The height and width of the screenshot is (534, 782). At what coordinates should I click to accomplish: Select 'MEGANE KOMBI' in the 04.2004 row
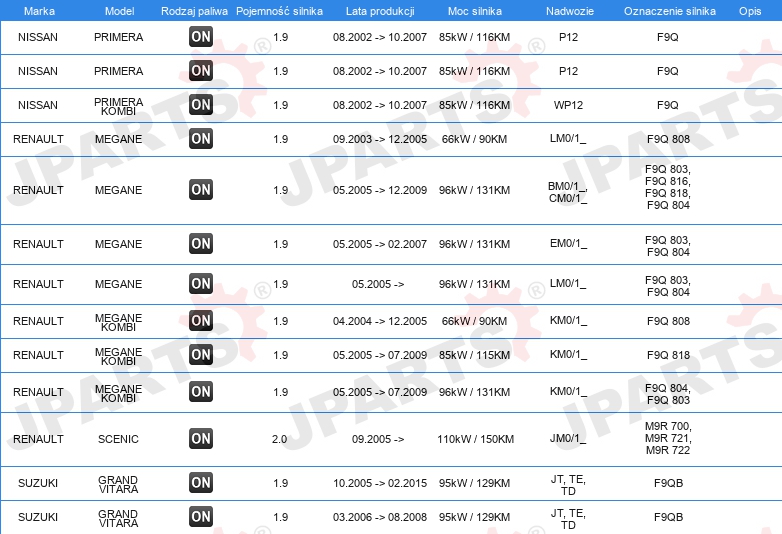coord(119,322)
